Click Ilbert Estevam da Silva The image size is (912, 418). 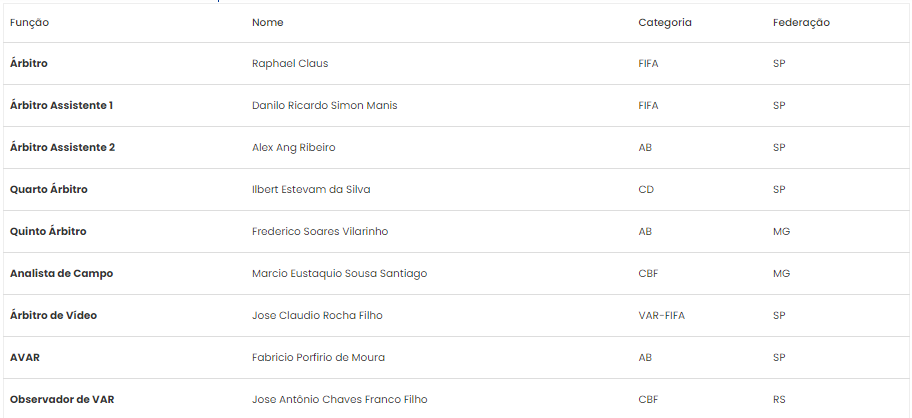tap(311, 189)
